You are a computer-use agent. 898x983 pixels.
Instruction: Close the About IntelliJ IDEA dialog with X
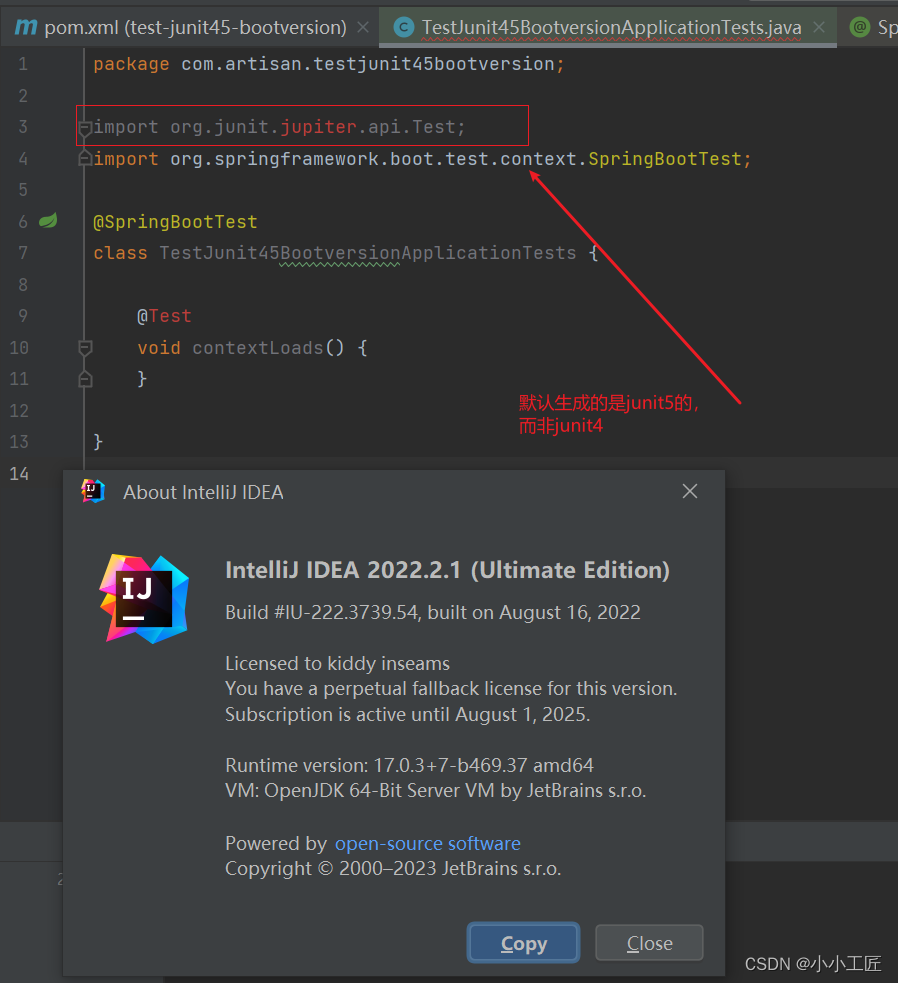(x=690, y=492)
